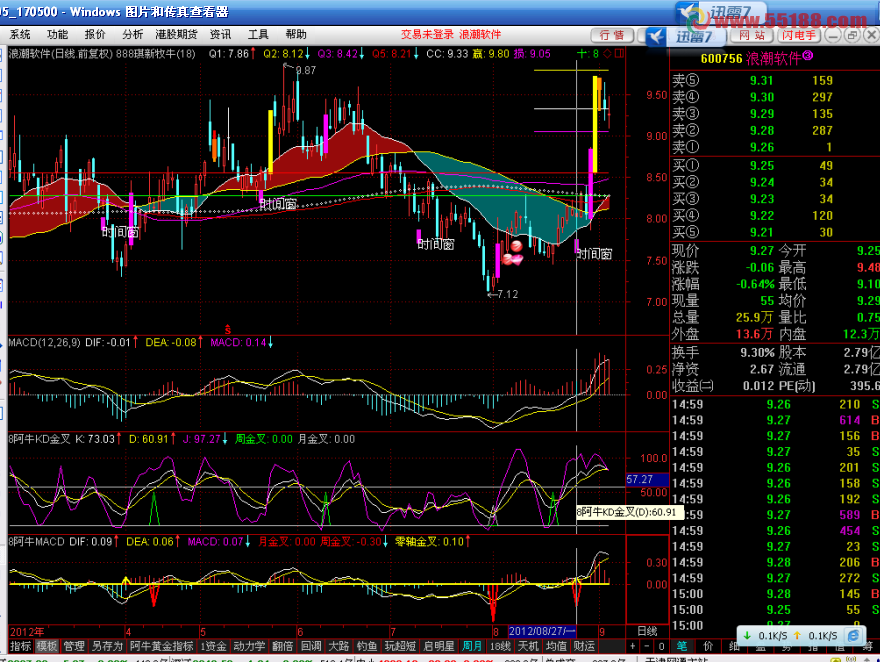The image size is (880, 662).
Task: Click the green crosshair icon above the chart
Action: [x=581, y=54]
